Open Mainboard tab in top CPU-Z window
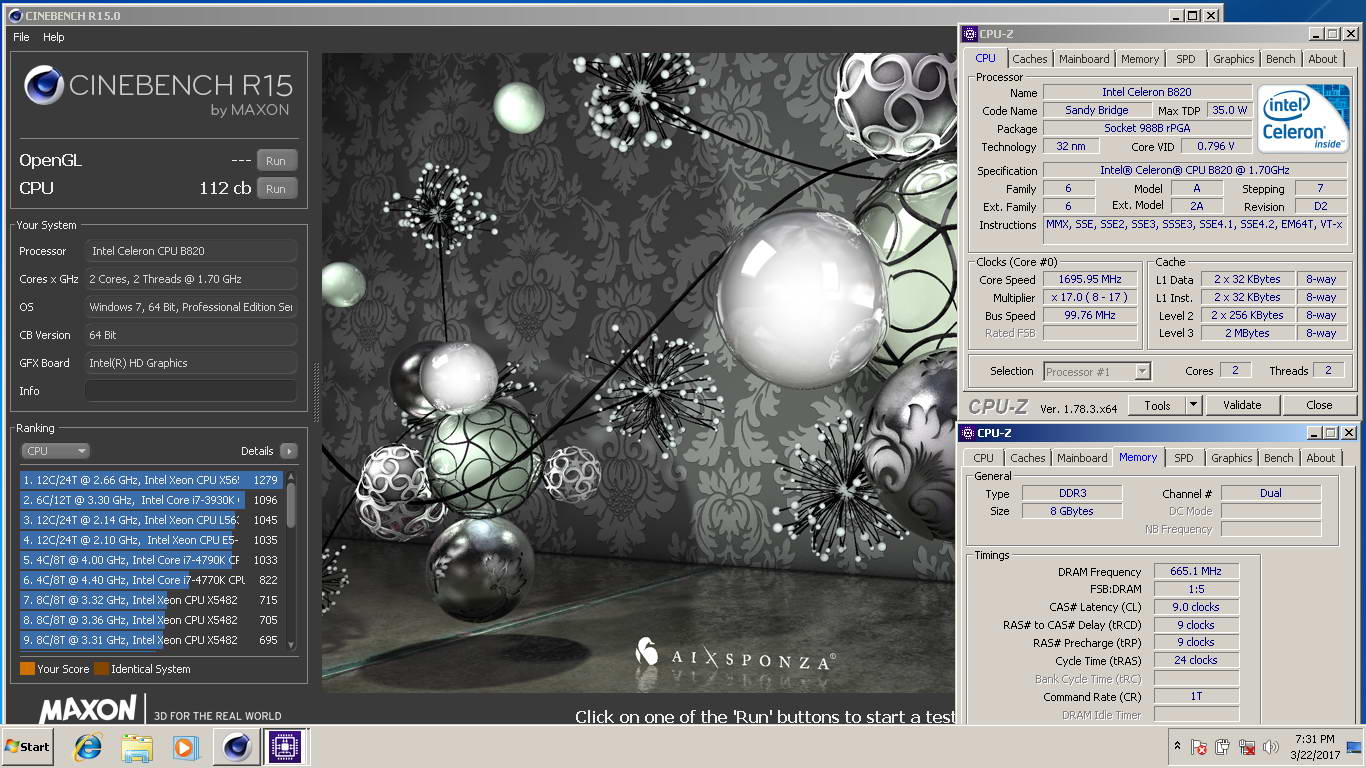The width and height of the screenshot is (1366, 768). pos(1084,59)
